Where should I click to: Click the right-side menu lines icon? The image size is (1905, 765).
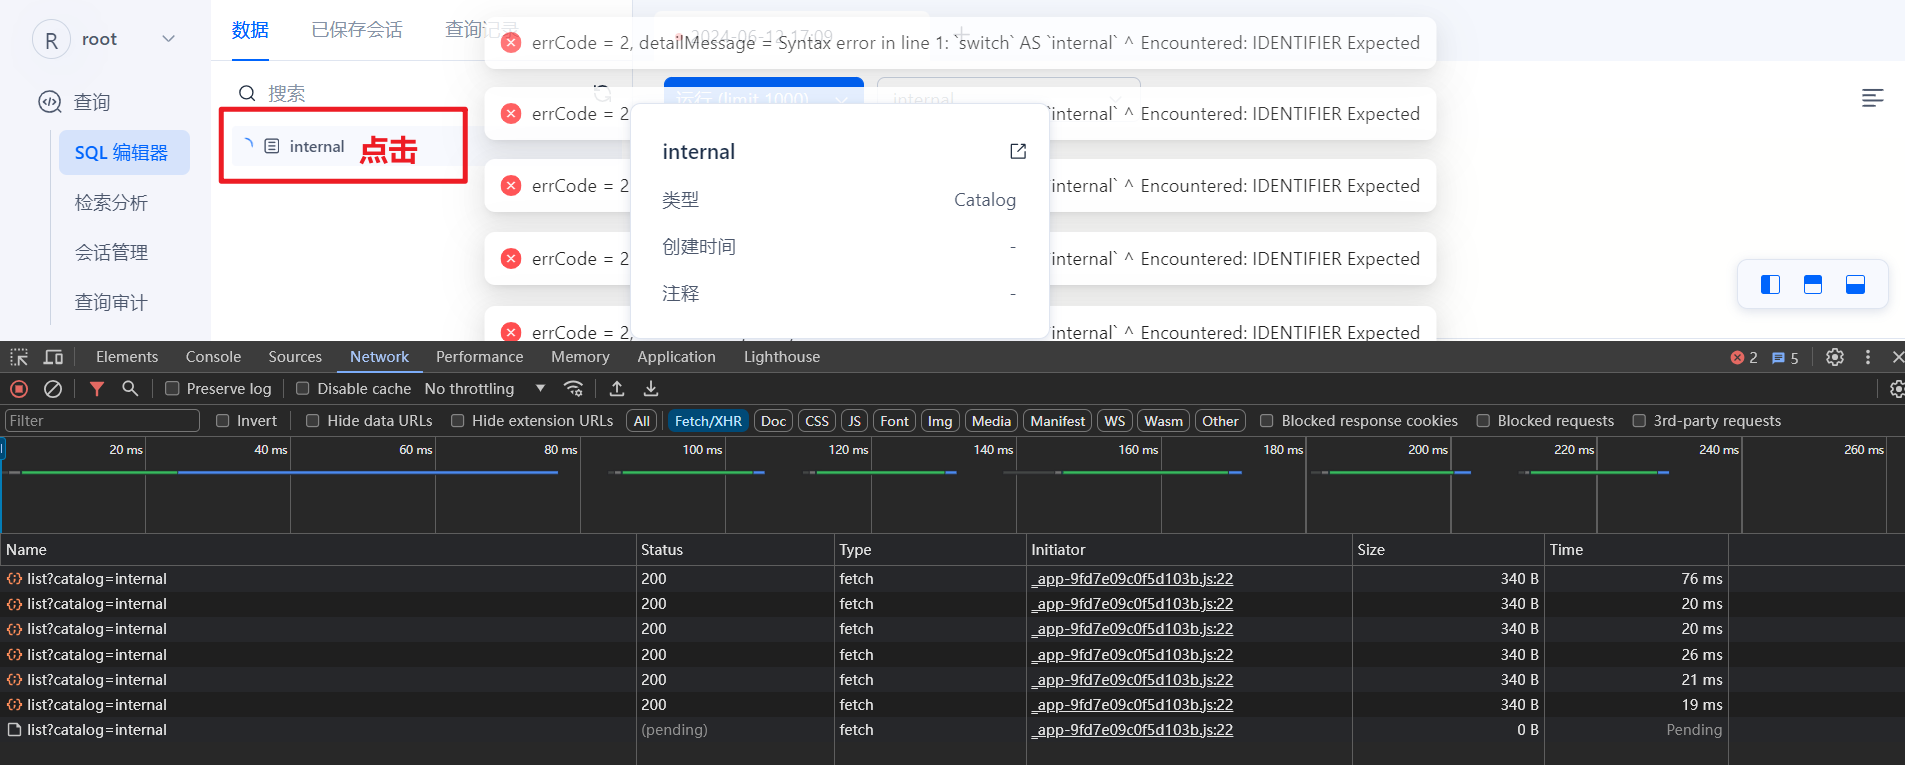[x=1873, y=98]
